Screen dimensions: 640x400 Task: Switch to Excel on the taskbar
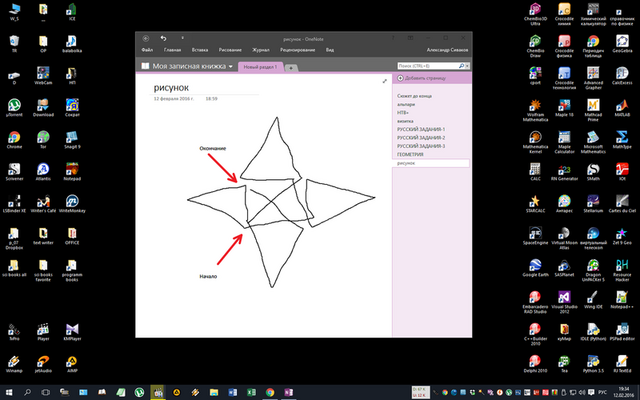251,392
